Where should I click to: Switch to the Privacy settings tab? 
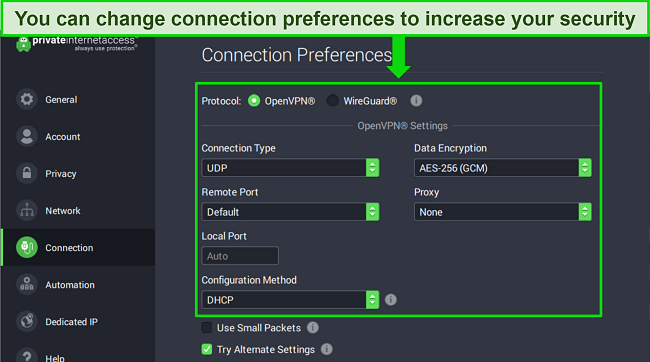tap(78, 173)
